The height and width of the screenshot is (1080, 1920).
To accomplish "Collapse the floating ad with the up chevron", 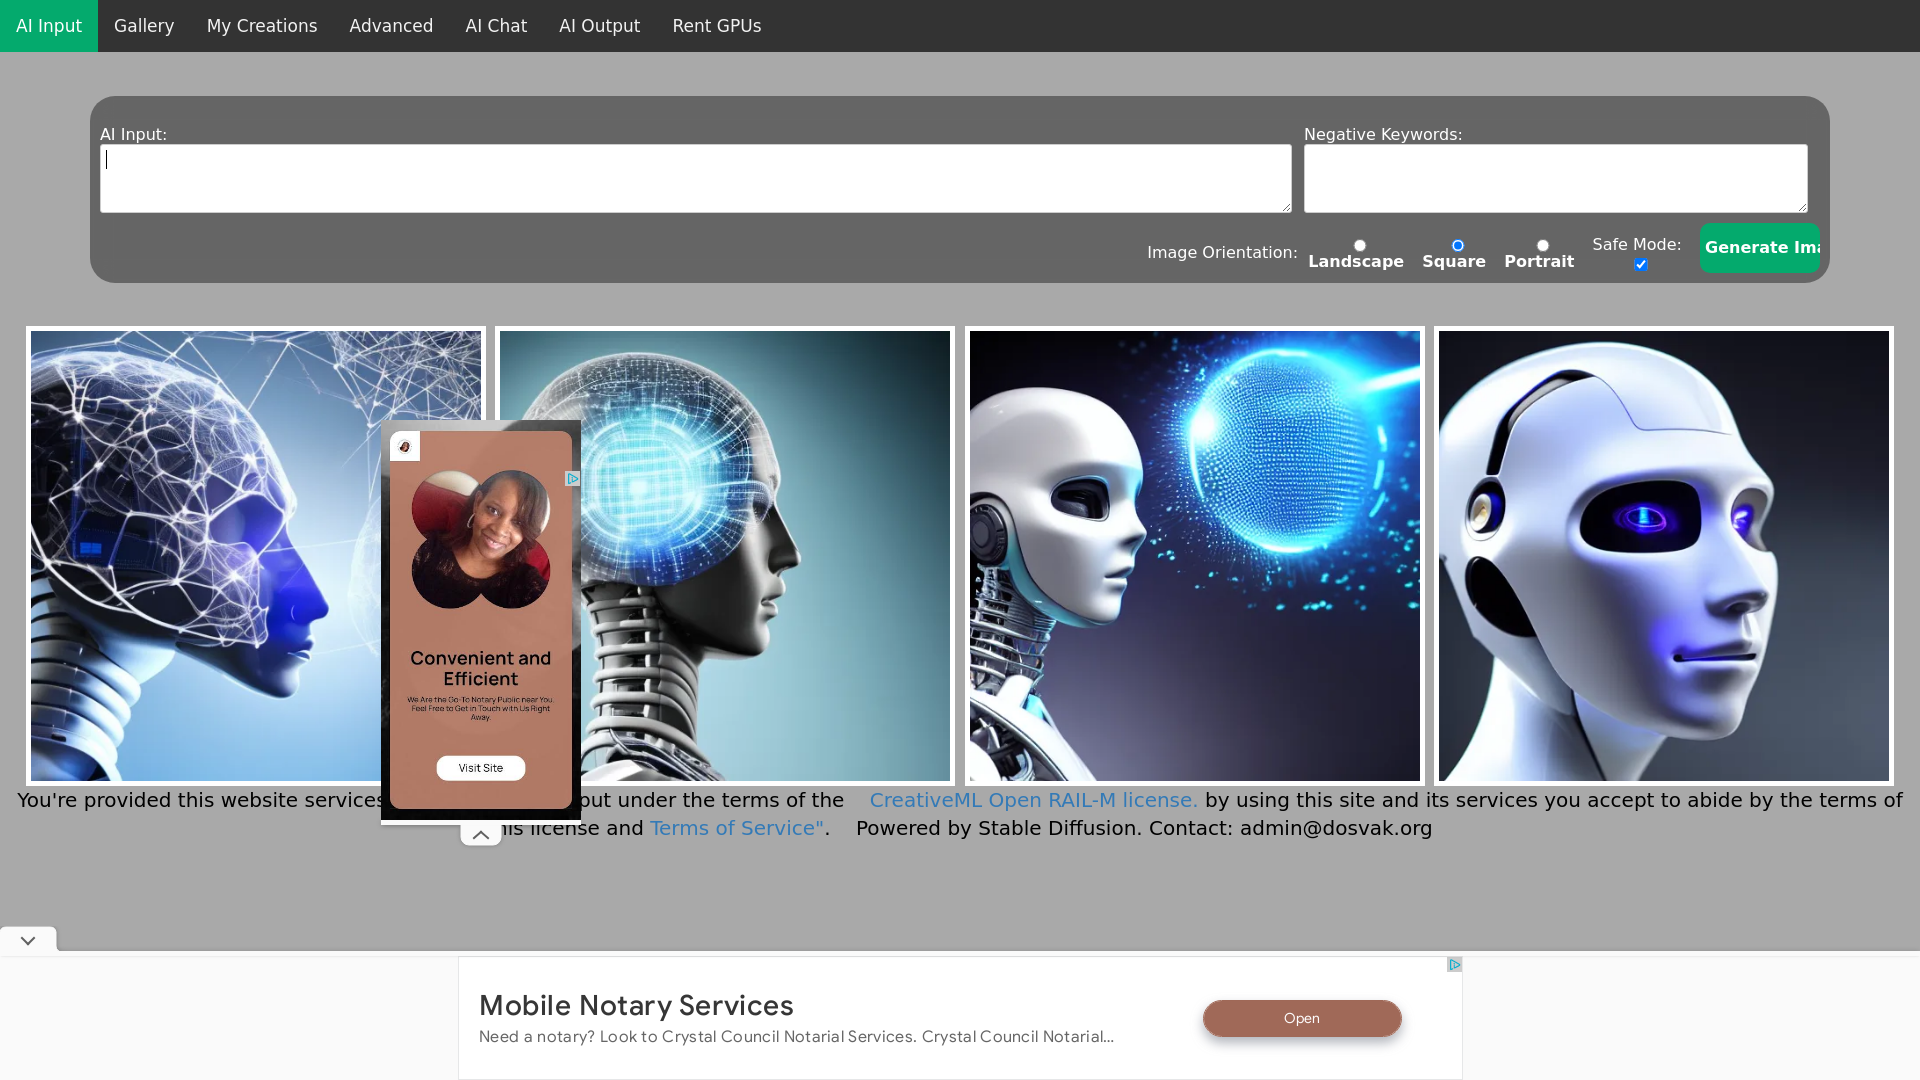I will coord(481,835).
